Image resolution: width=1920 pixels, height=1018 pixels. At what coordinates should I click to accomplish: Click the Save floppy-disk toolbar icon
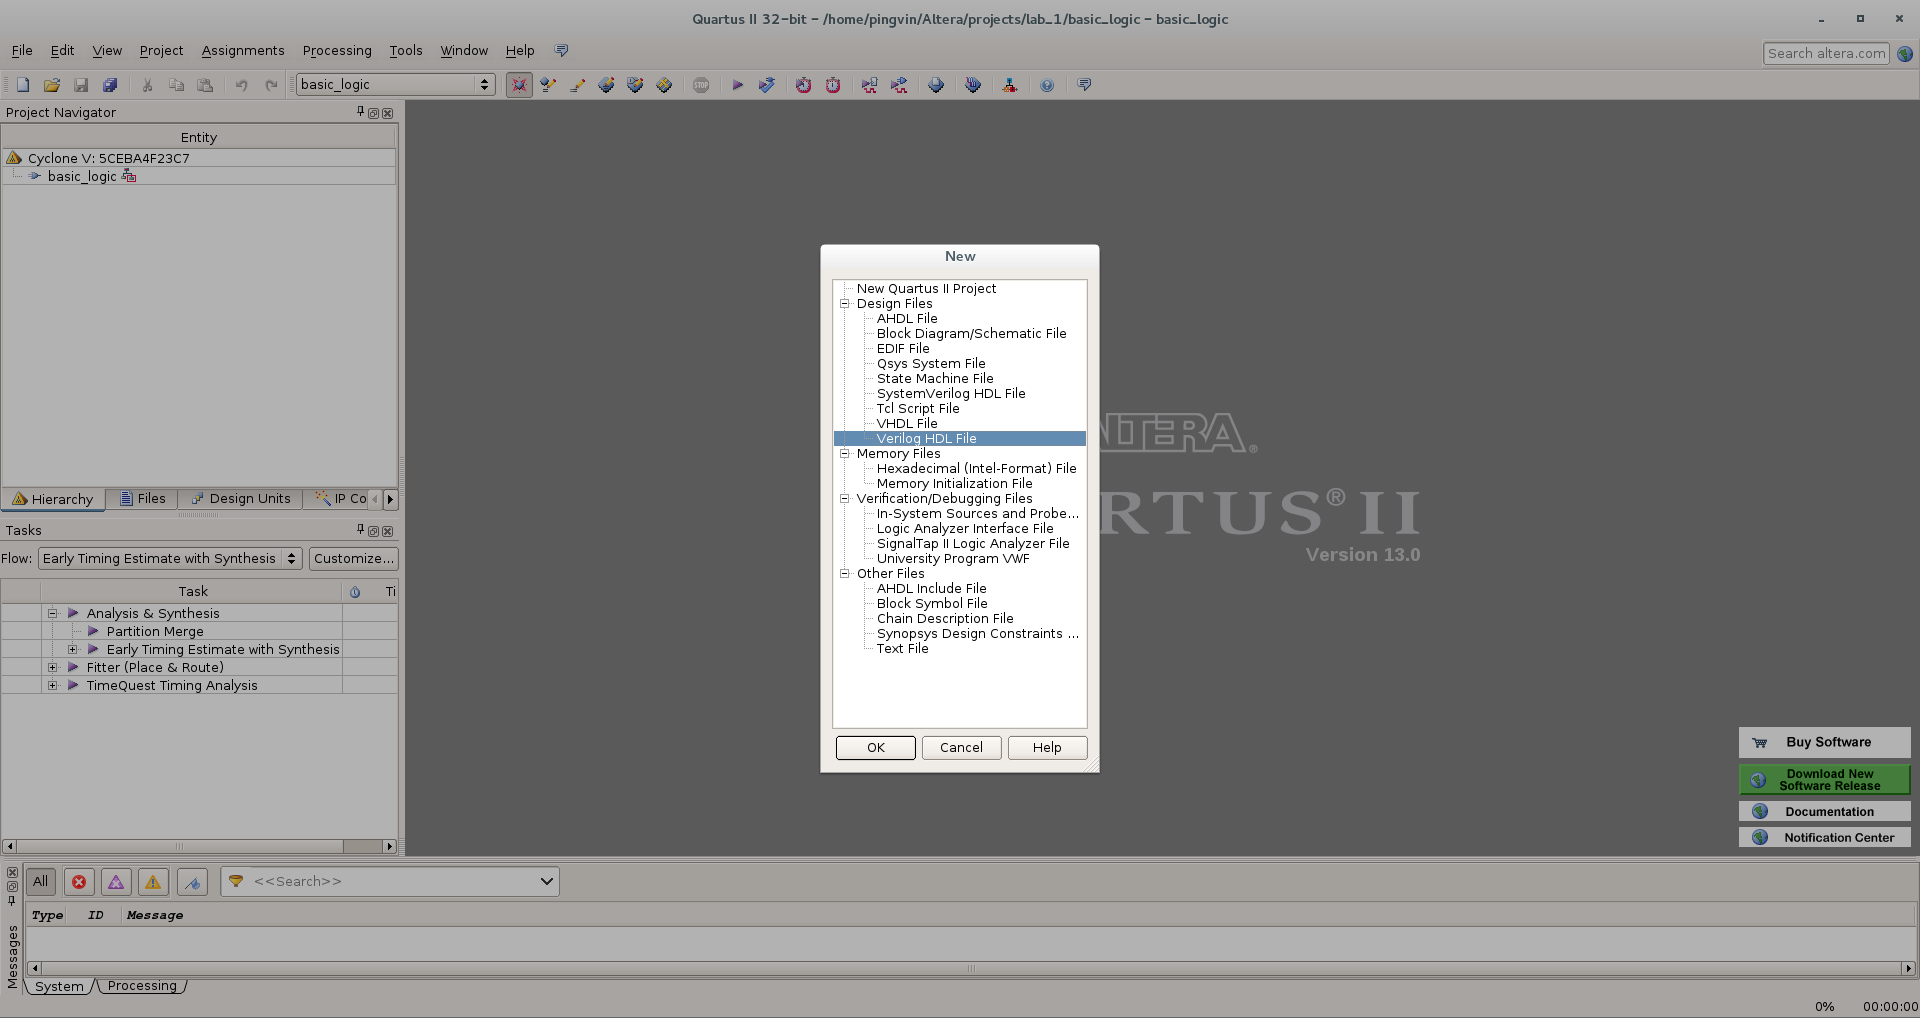point(81,85)
